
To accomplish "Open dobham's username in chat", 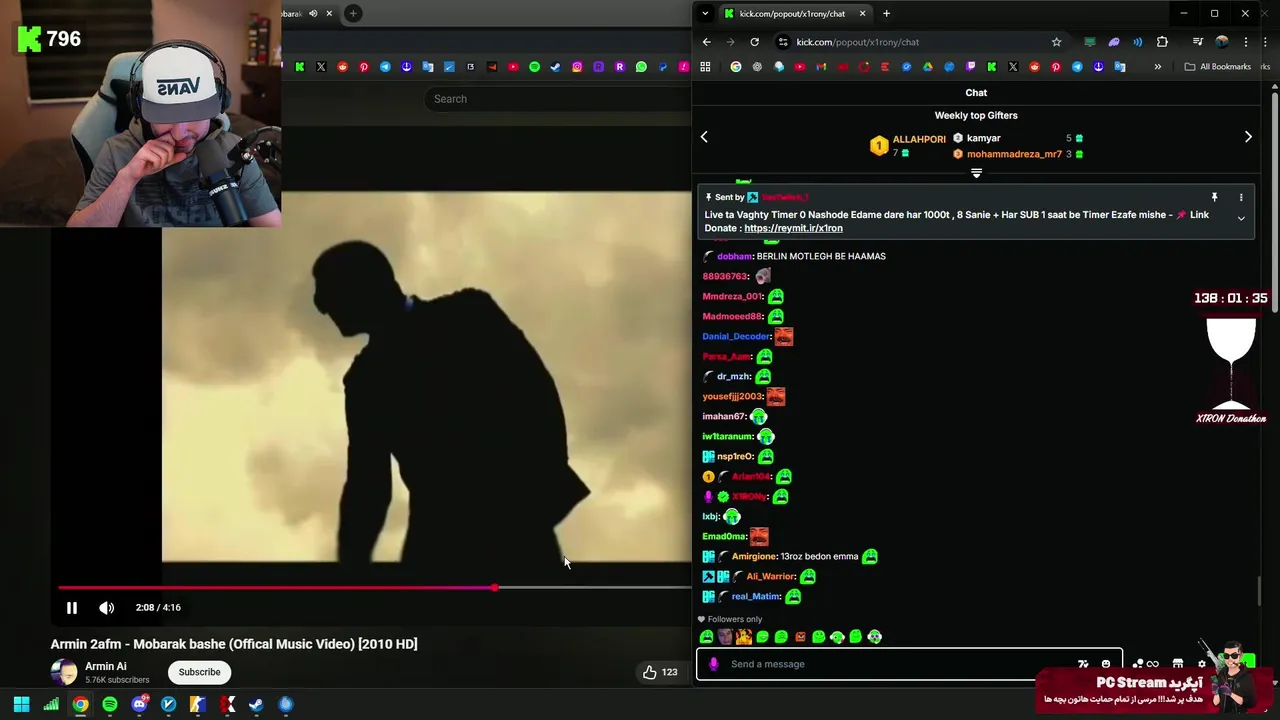I will click(734, 256).
